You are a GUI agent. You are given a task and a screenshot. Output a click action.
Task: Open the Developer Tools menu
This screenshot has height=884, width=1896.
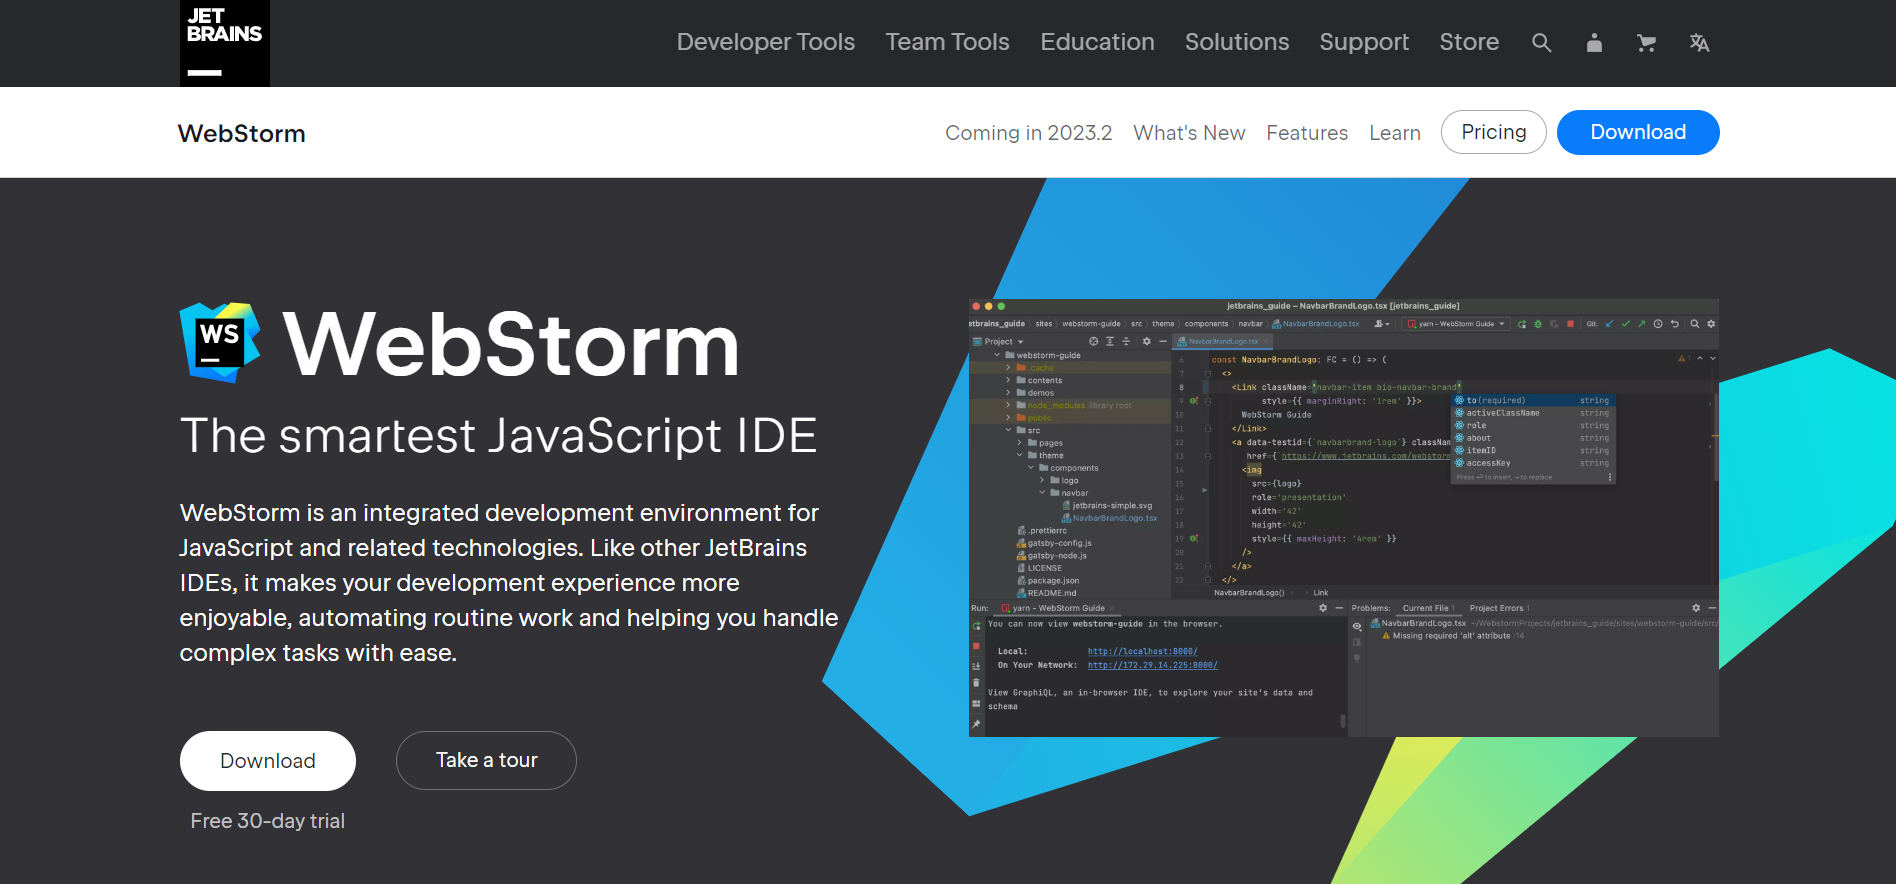coord(765,42)
